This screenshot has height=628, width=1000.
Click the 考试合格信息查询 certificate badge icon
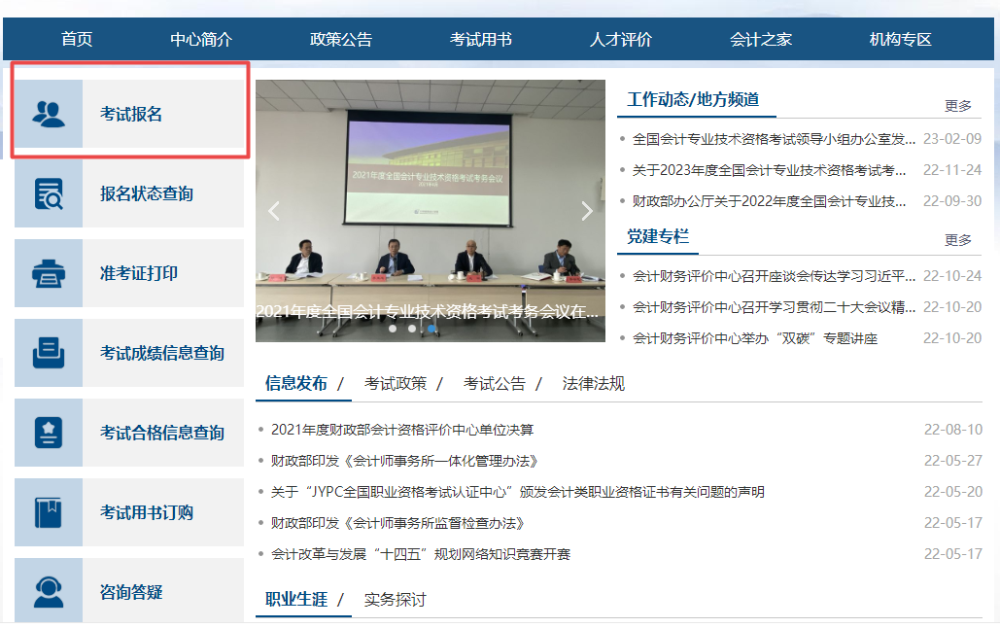click(x=49, y=432)
